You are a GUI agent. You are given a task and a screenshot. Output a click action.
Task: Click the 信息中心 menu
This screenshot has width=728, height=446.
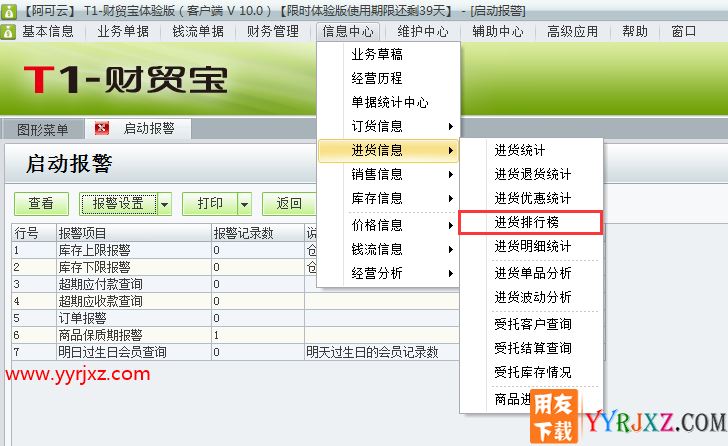[x=348, y=32]
